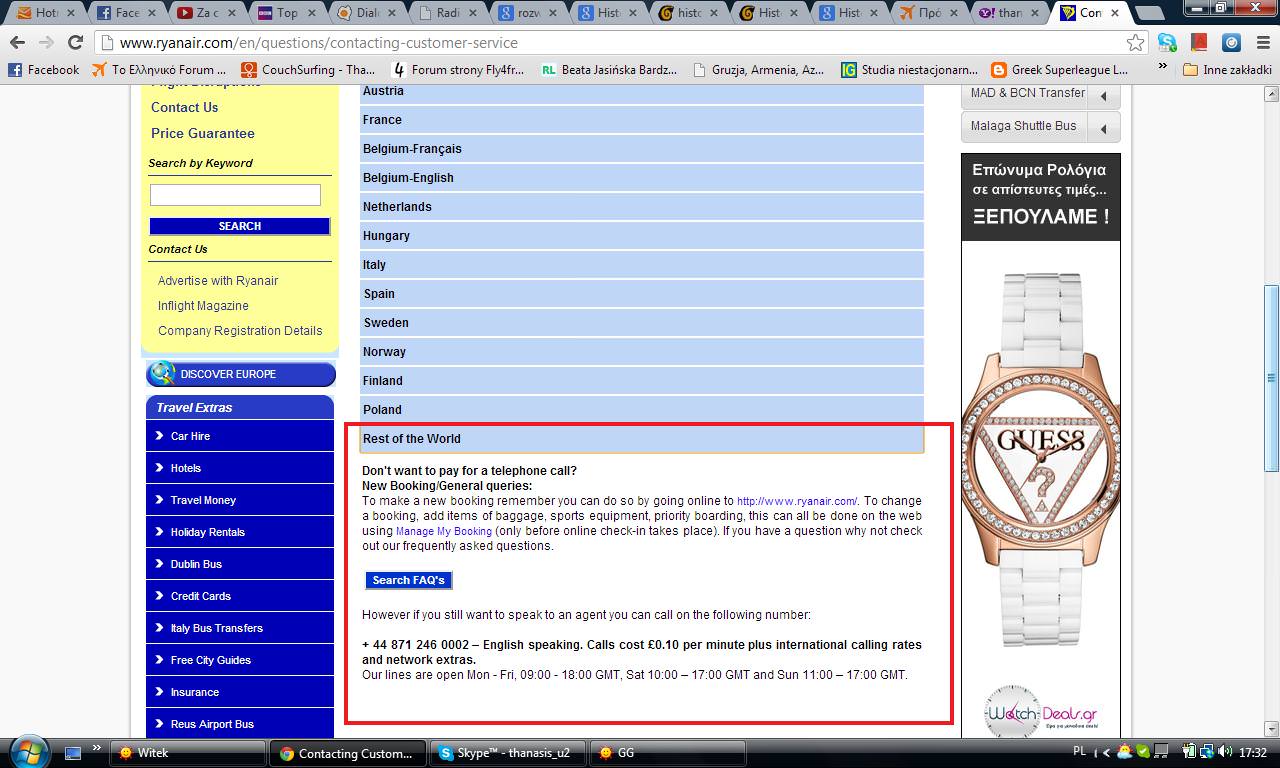
Task: Expand the MAD & BCN Transfer arrow
Action: tap(1104, 96)
